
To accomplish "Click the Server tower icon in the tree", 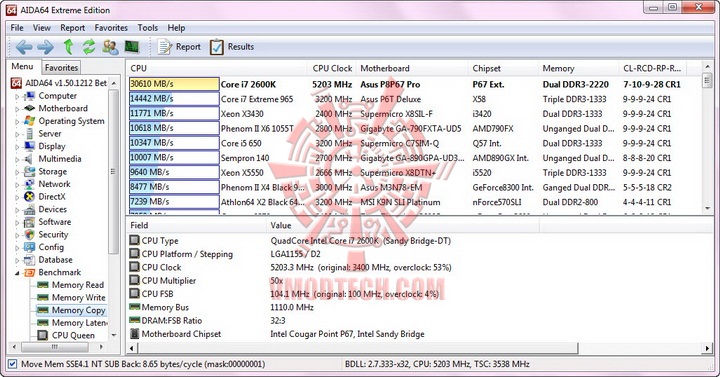I will click(29, 134).
